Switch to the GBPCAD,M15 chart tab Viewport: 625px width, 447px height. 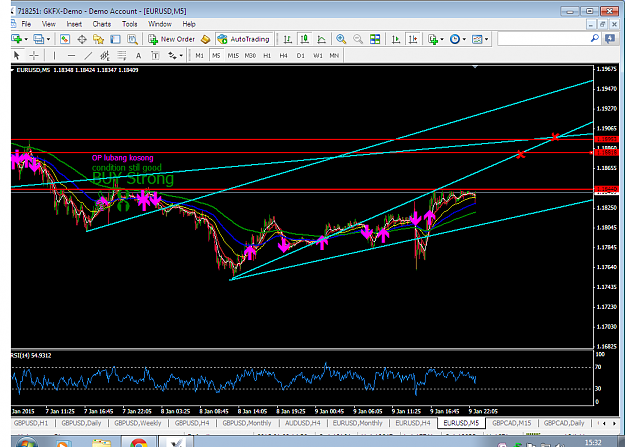coord(511,423)
